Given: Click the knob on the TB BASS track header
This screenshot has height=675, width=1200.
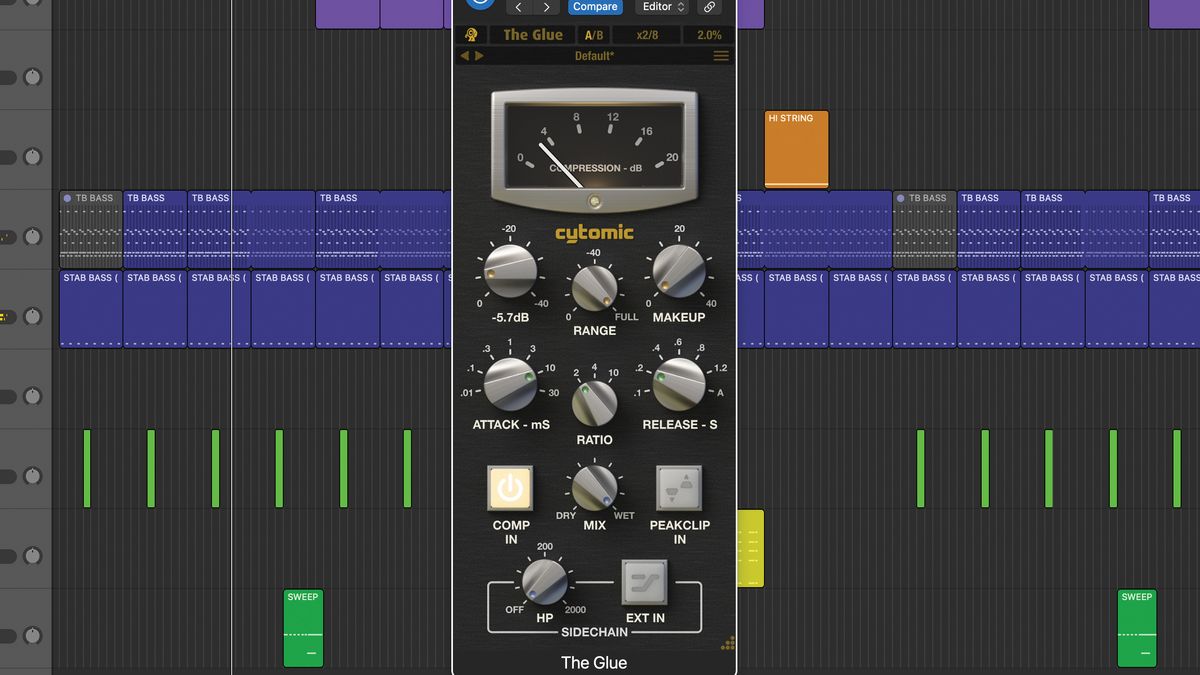Looking at the screenshot, I should (x=33, y=237).
